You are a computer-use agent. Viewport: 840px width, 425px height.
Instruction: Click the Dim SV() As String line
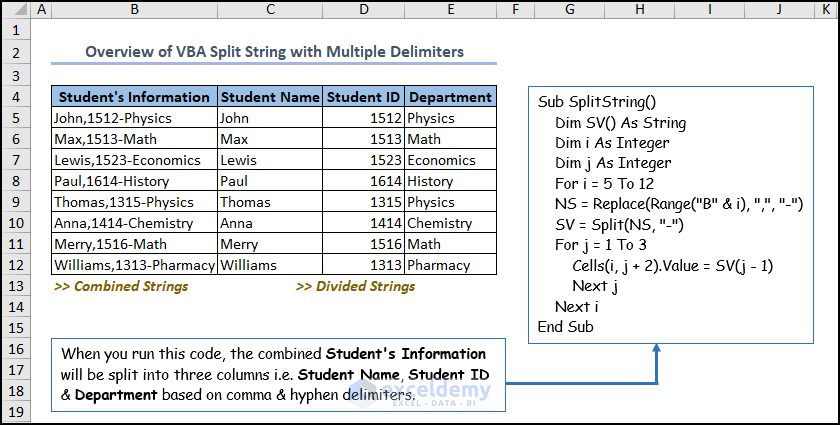[x=620, y=123]
